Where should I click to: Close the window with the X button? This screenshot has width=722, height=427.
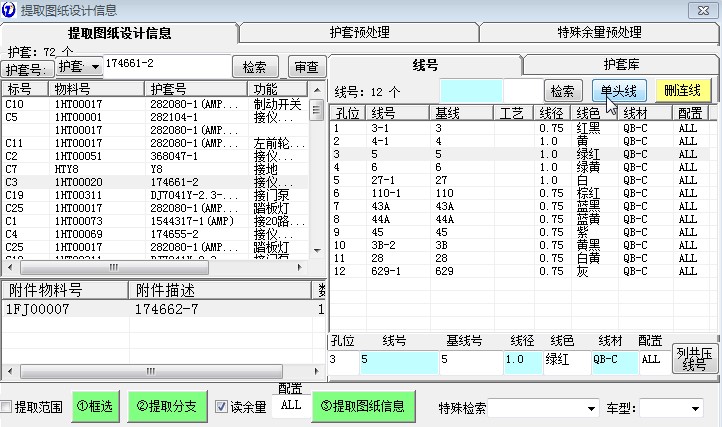click(x=700, y=10)
